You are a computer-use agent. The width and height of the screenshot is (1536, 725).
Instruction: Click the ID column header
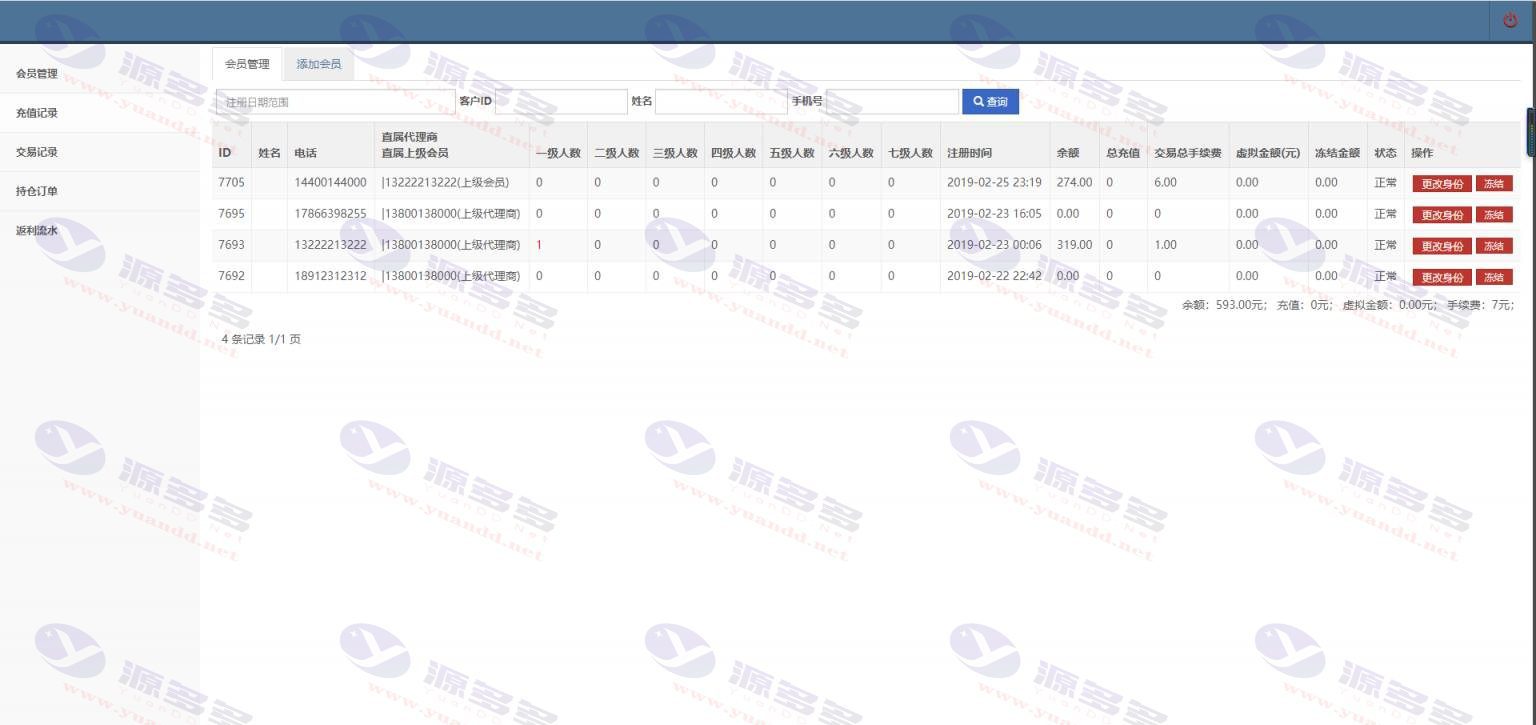pyautogui.click(x=225, y=153)
